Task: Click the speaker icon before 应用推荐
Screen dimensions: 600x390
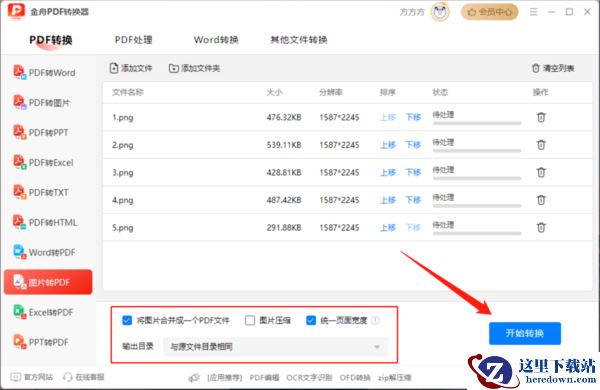Action: (x=194, y=378)
